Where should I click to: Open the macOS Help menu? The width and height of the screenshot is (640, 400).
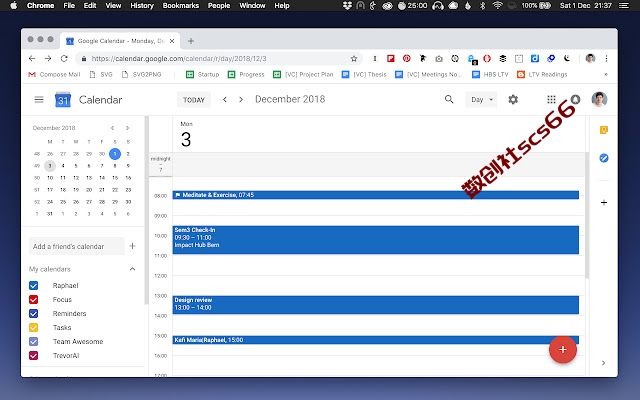tap(282, 6)
